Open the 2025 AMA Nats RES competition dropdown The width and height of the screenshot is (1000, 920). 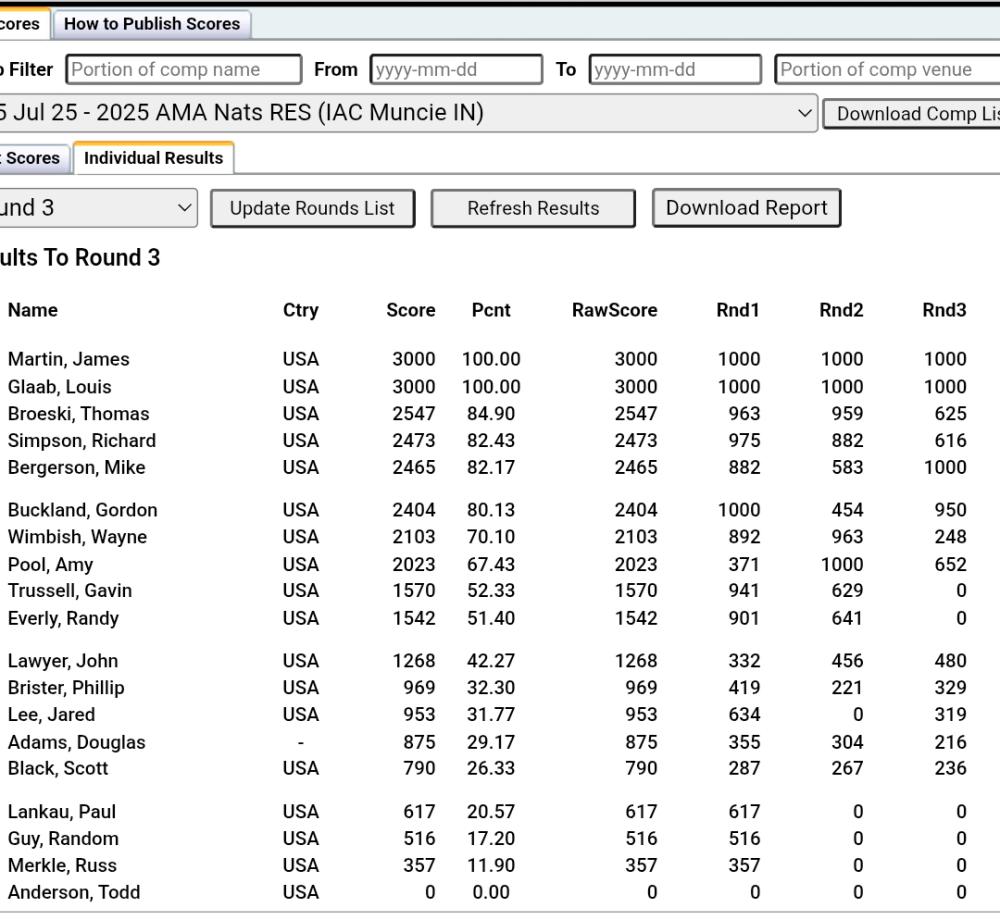pyautogui.click(x=408, y=113)
